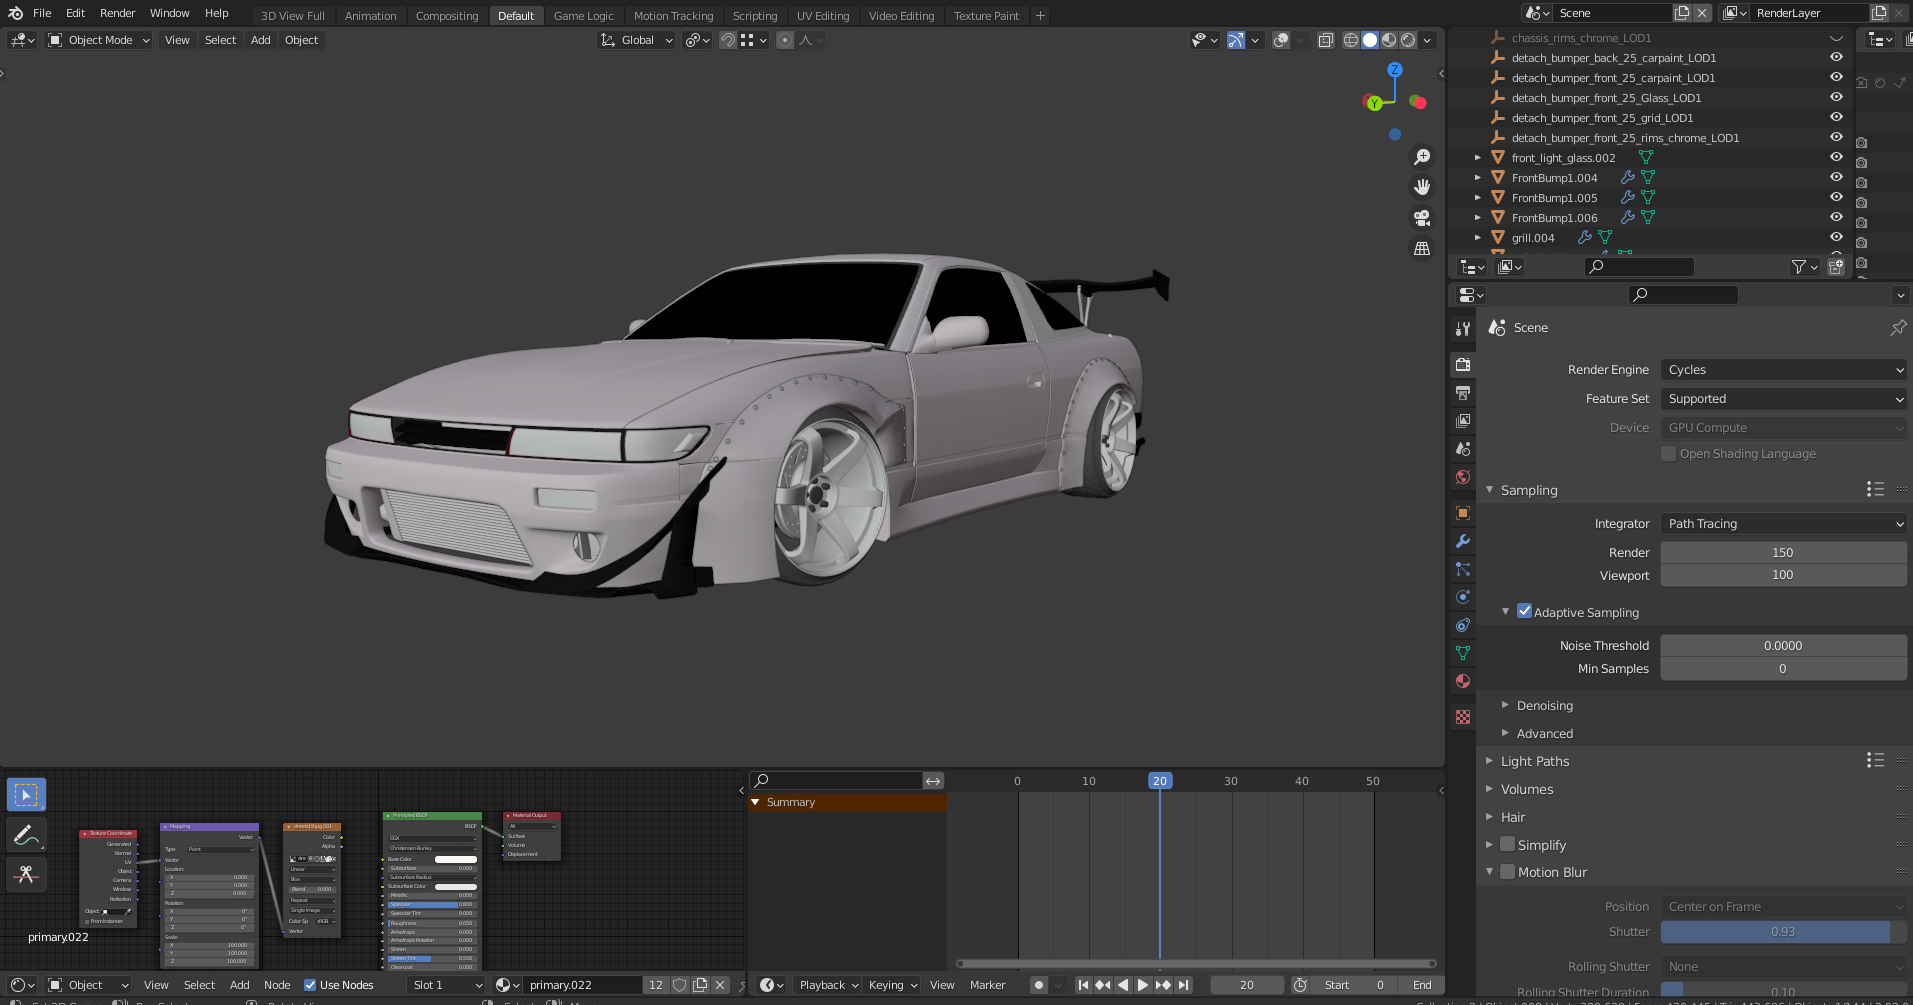
Task: Open the Global transform orientation dropdown
Action: click(637, 40)
